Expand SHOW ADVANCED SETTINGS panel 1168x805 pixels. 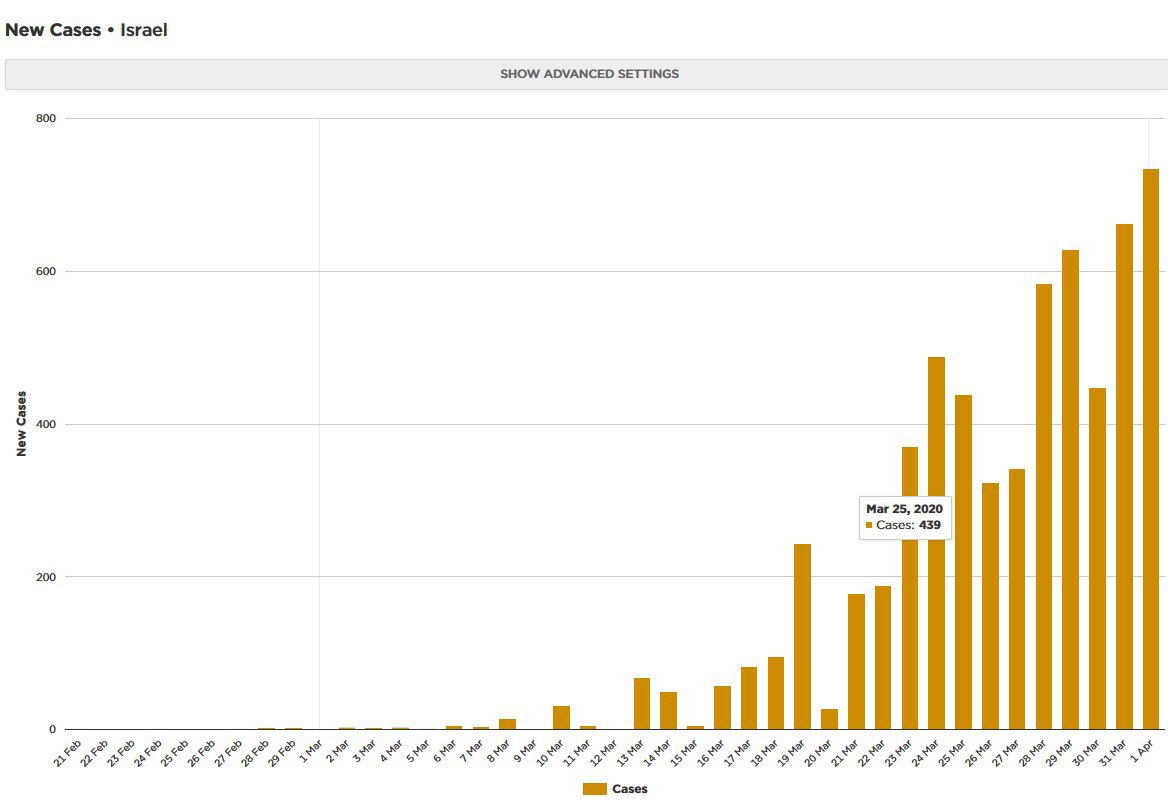588,74
